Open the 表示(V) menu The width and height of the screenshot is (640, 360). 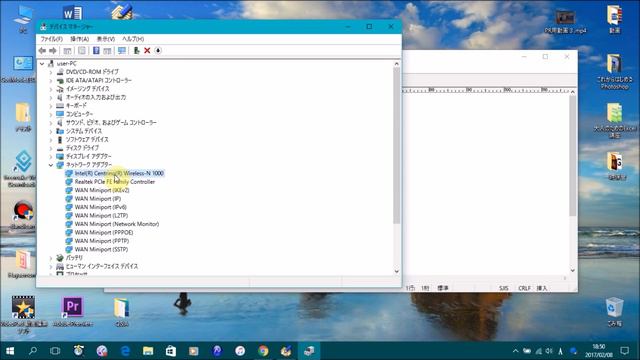point(105,39)
